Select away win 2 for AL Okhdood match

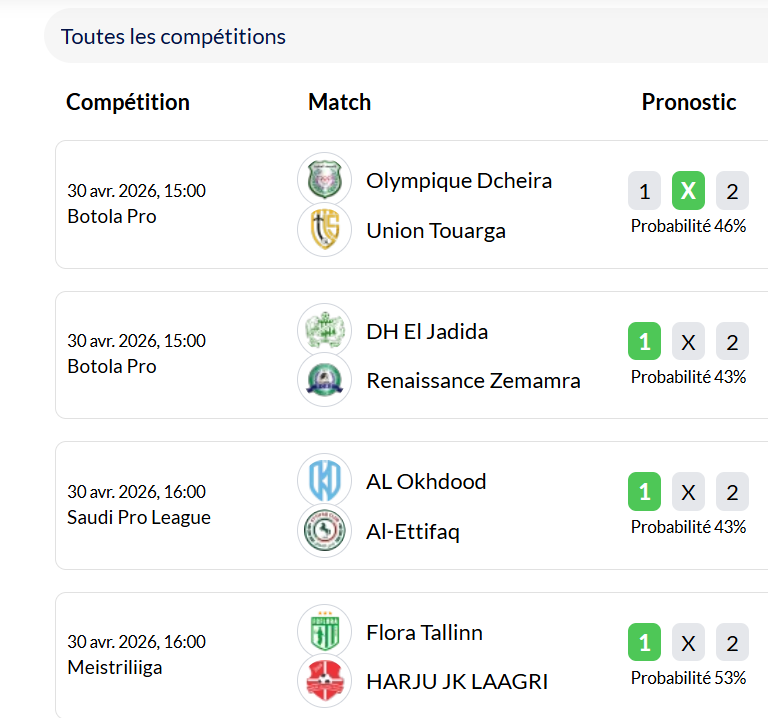(732, 492)
